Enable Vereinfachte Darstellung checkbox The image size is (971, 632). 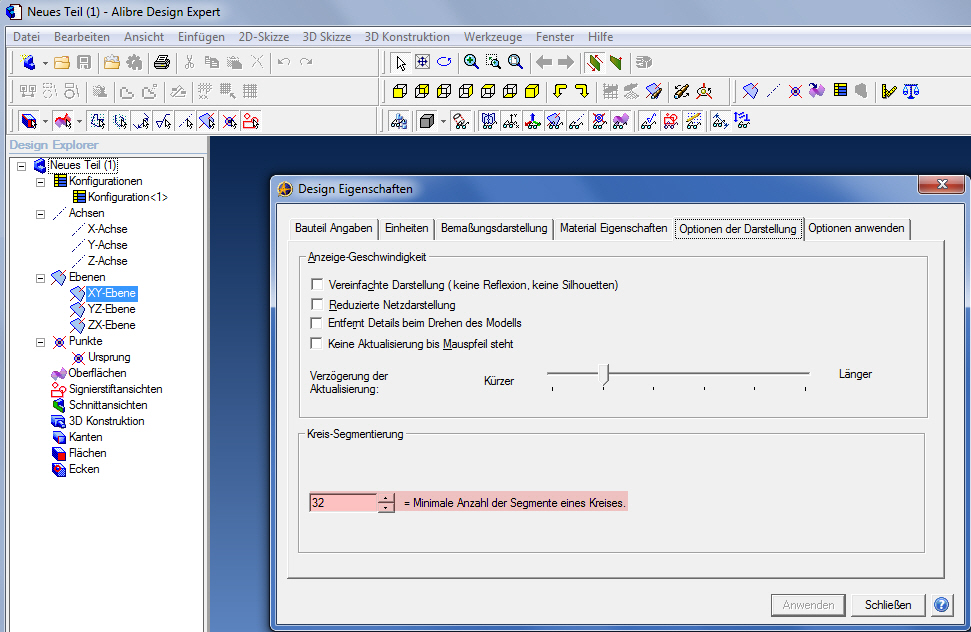(x=317, y=284)
